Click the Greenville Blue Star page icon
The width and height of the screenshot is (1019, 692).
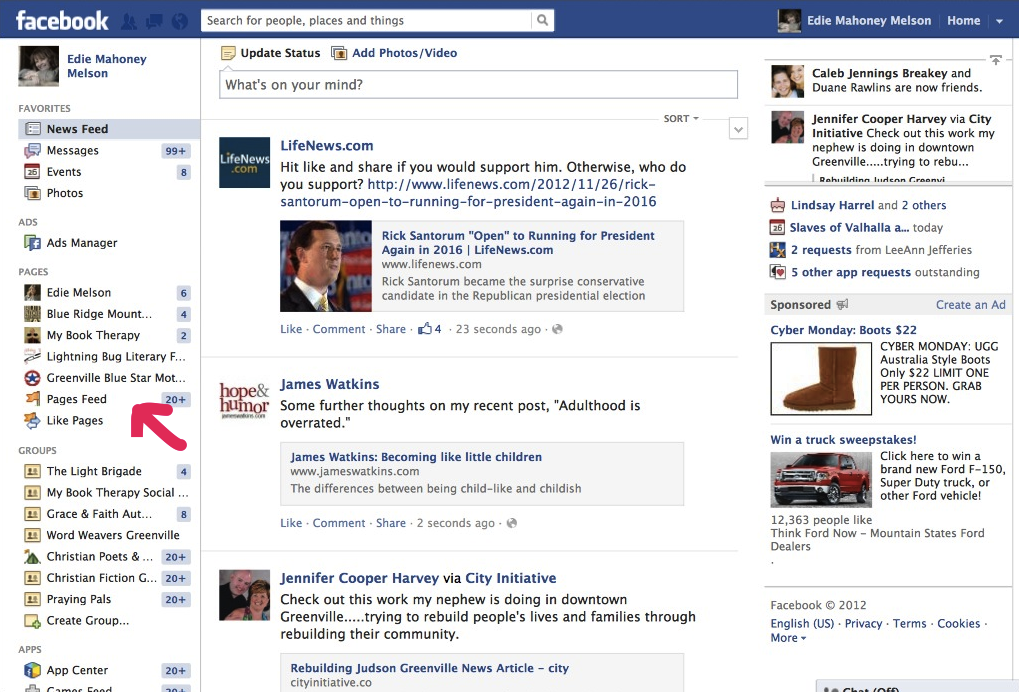coord(32,378)
